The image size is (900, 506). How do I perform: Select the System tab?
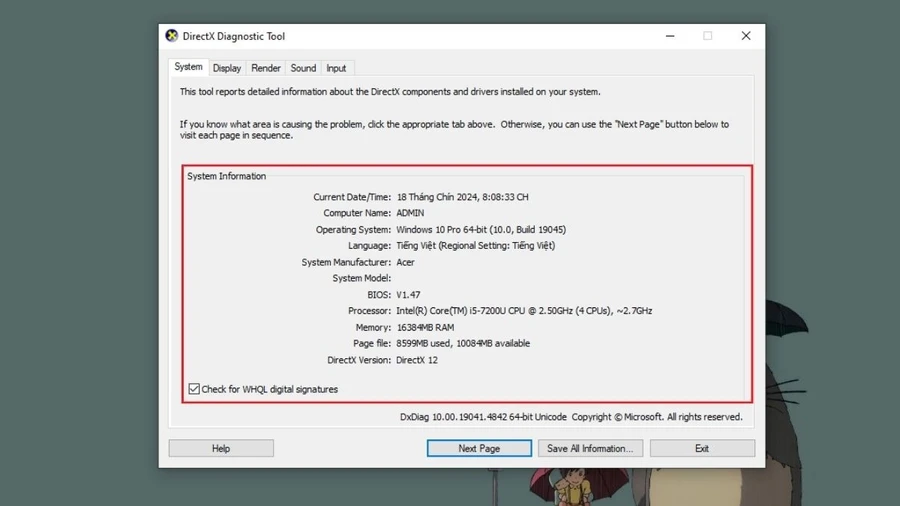pyautogui.click(x=188, y=67)
